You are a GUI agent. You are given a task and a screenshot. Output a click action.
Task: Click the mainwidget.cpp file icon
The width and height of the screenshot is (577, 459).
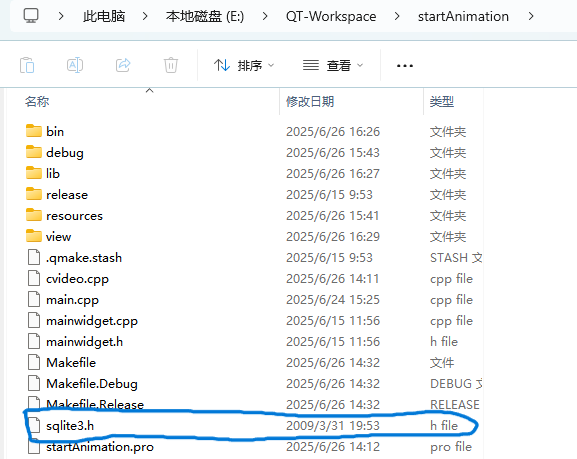coord(34,320)
